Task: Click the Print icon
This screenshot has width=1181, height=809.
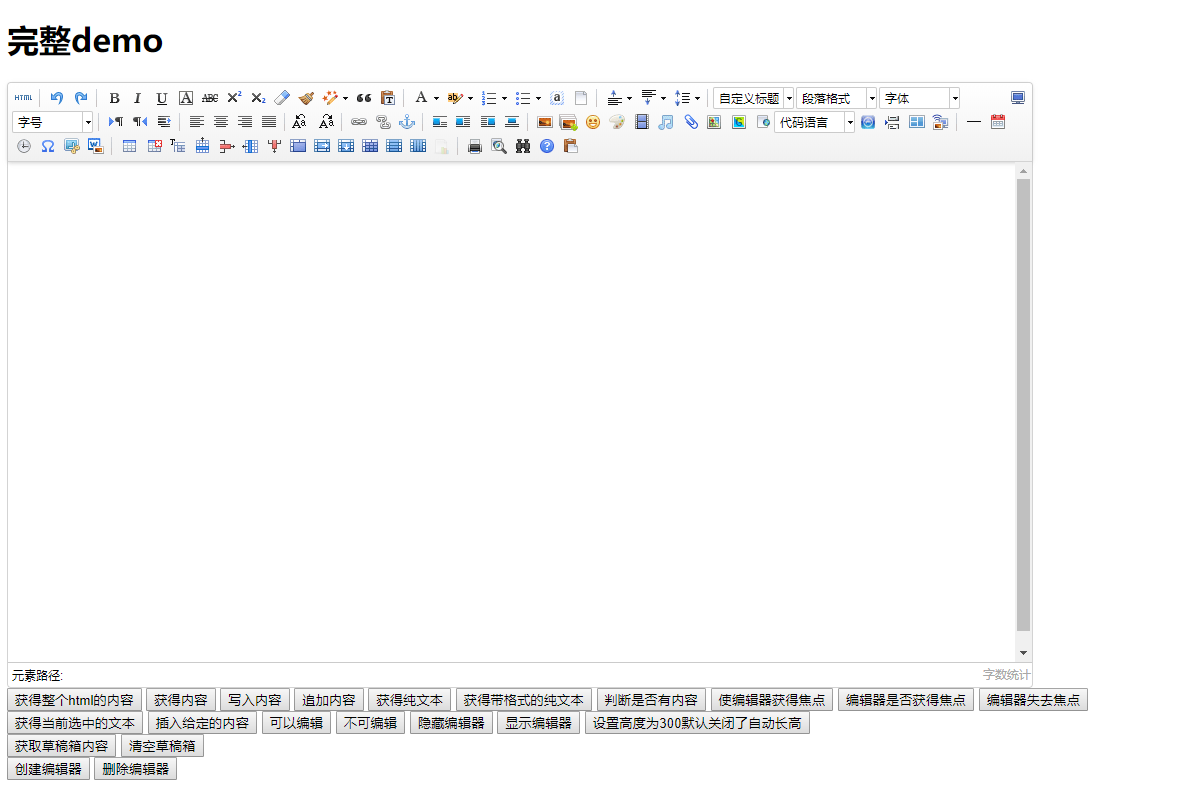Action: (x=474, y=145)
